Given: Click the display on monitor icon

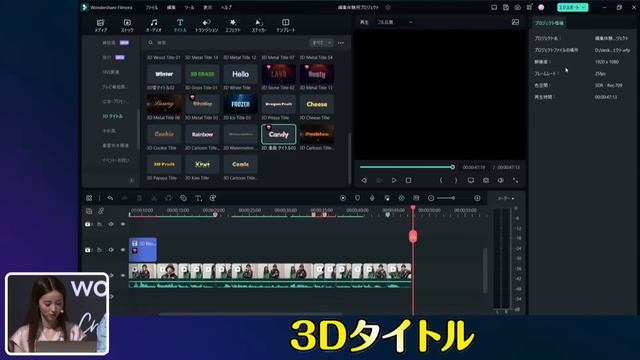Looking at the screenshot, I should tap(471, 180).
